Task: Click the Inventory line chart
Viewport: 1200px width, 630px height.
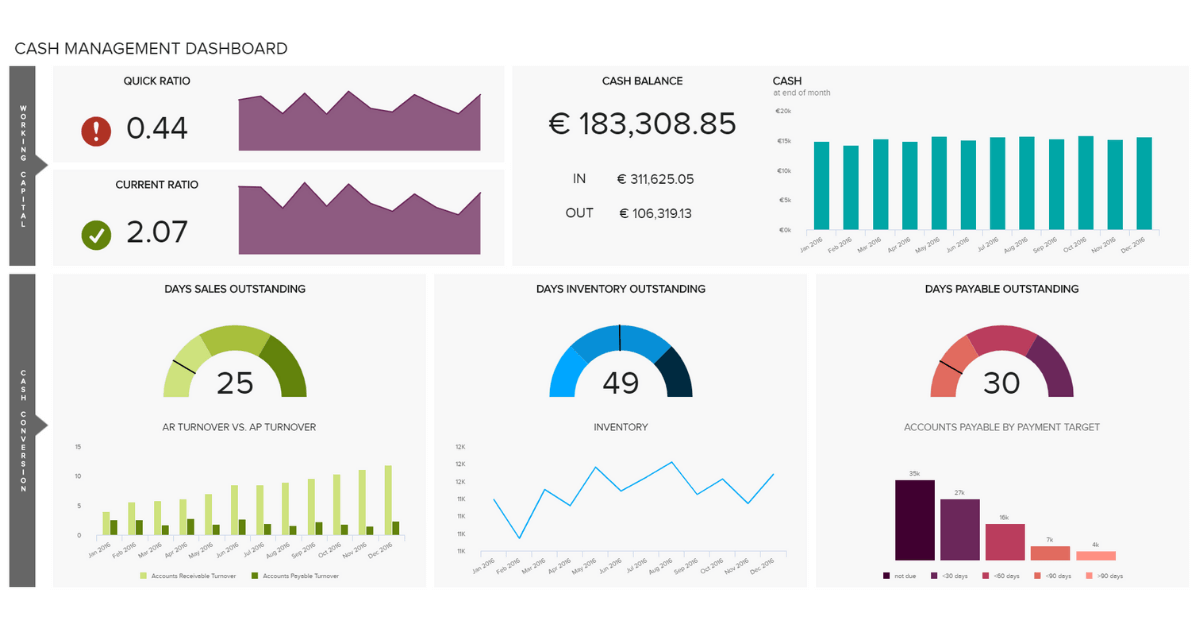Action: [634, 500]
